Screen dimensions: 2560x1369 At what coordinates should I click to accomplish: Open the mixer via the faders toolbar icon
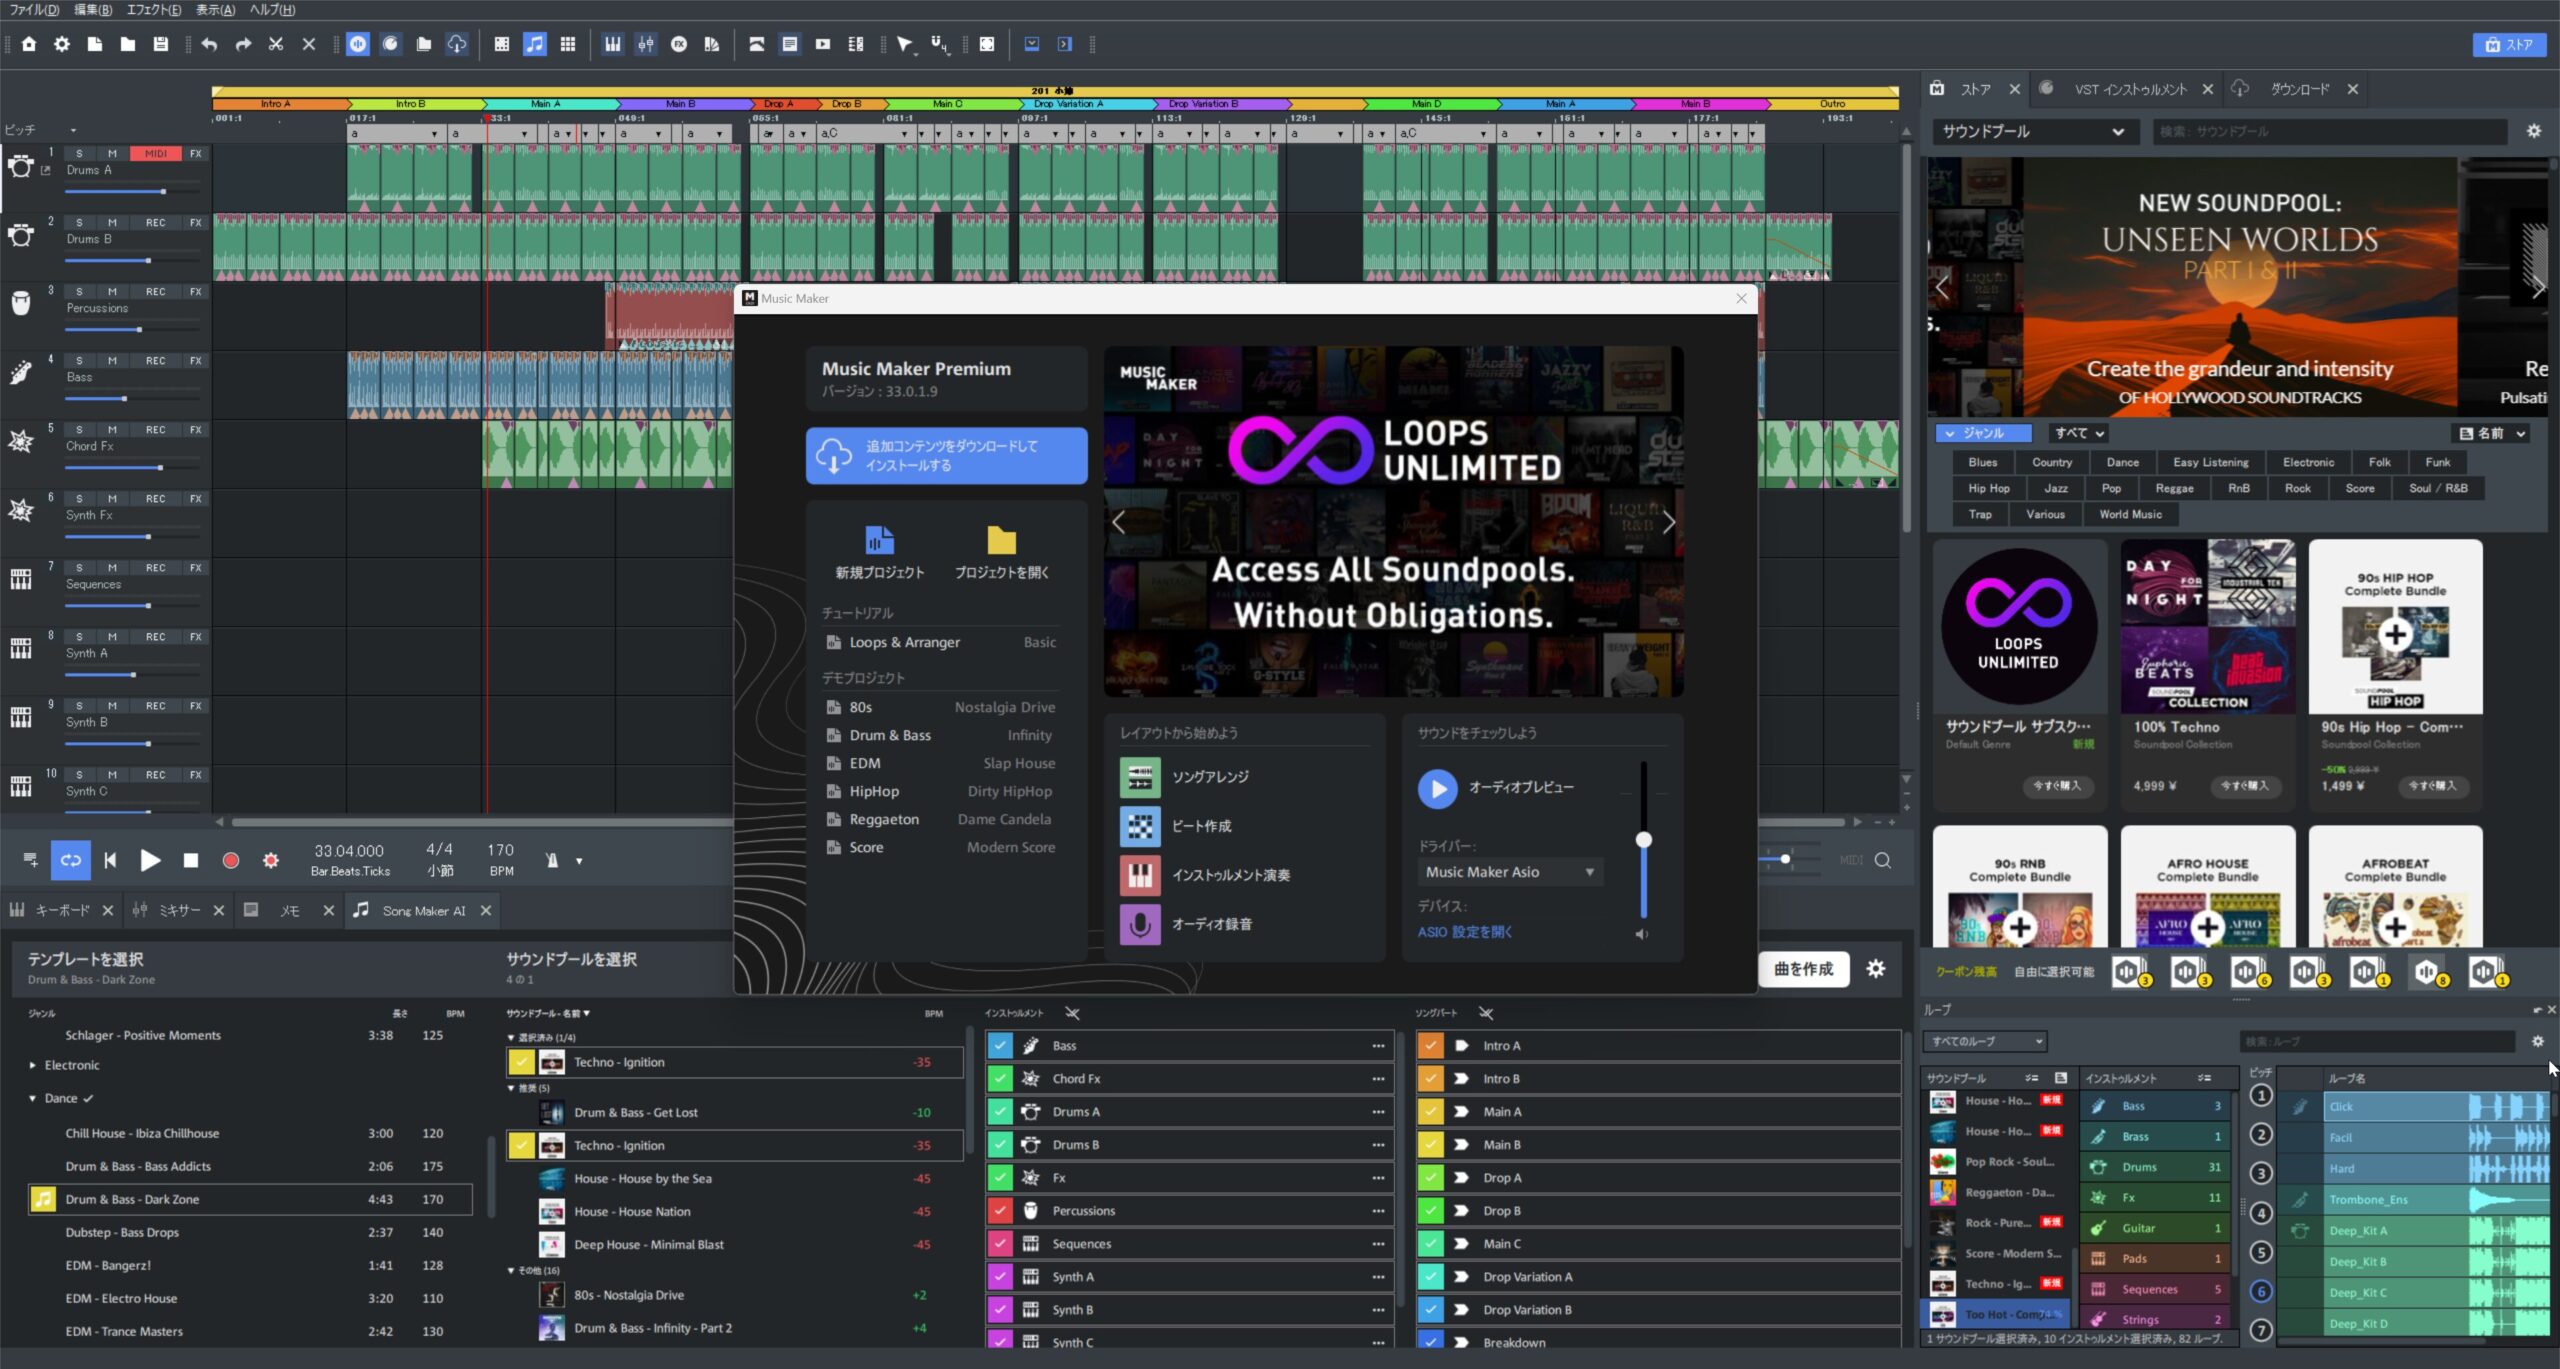[x=646, y=44]
